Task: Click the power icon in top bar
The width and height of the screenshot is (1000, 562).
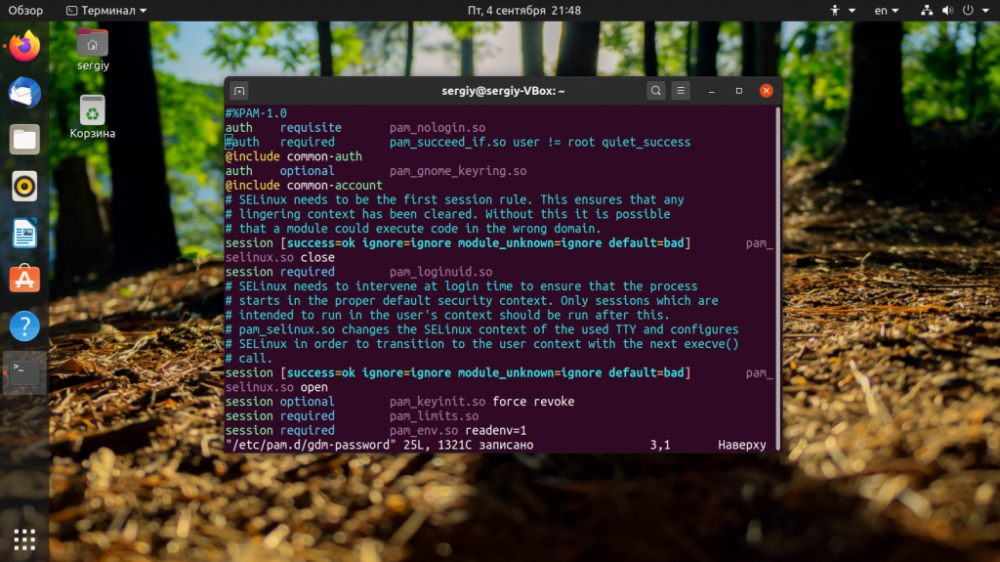Action: [968, 10]
